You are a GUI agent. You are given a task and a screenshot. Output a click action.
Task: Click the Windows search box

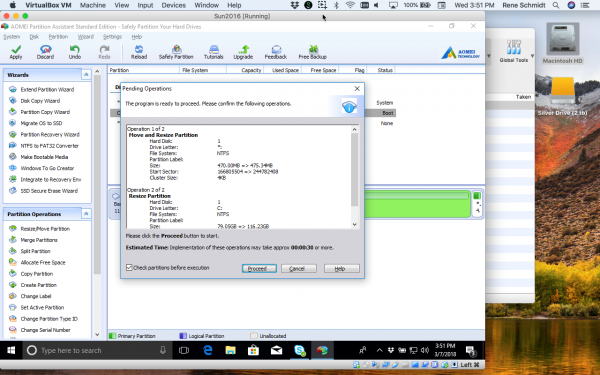tap(97, 350)
